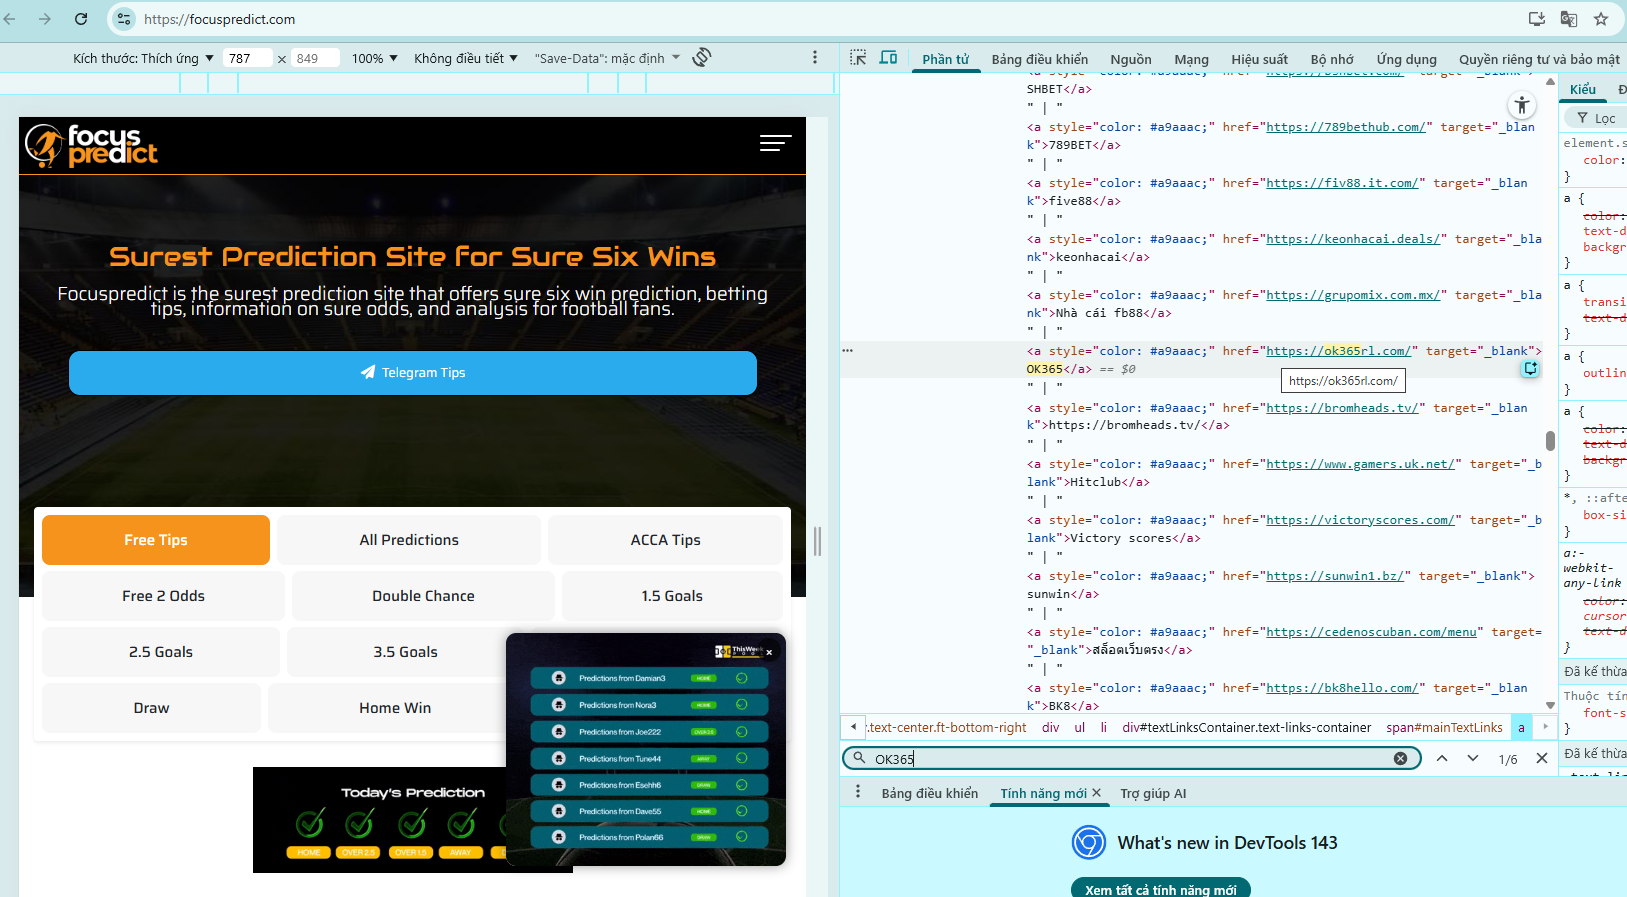Go forward in browser history
Viewport: 1627px width, 897px height.
click(x=45, y=19)
